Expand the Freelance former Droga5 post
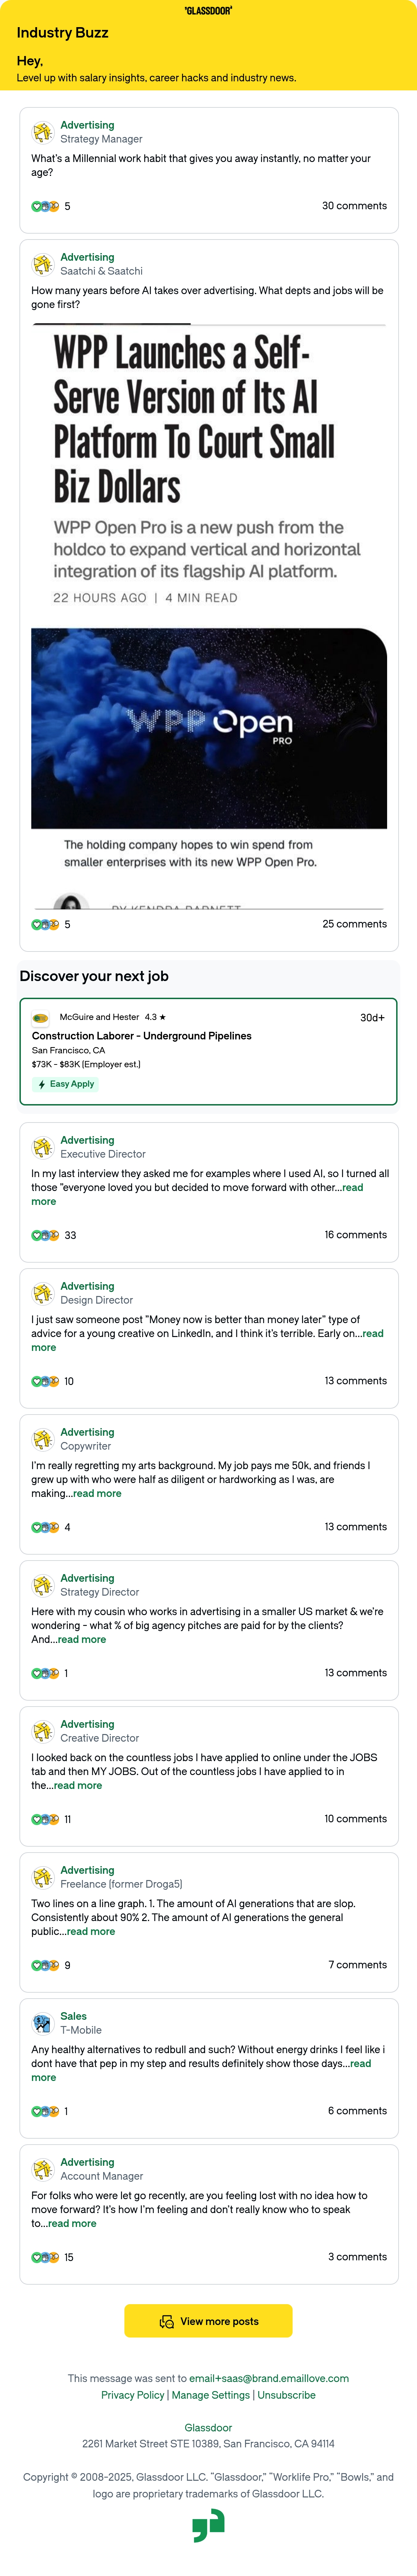The height and width of the screenshot is (2576, 417). click(x=91, y=1932)
